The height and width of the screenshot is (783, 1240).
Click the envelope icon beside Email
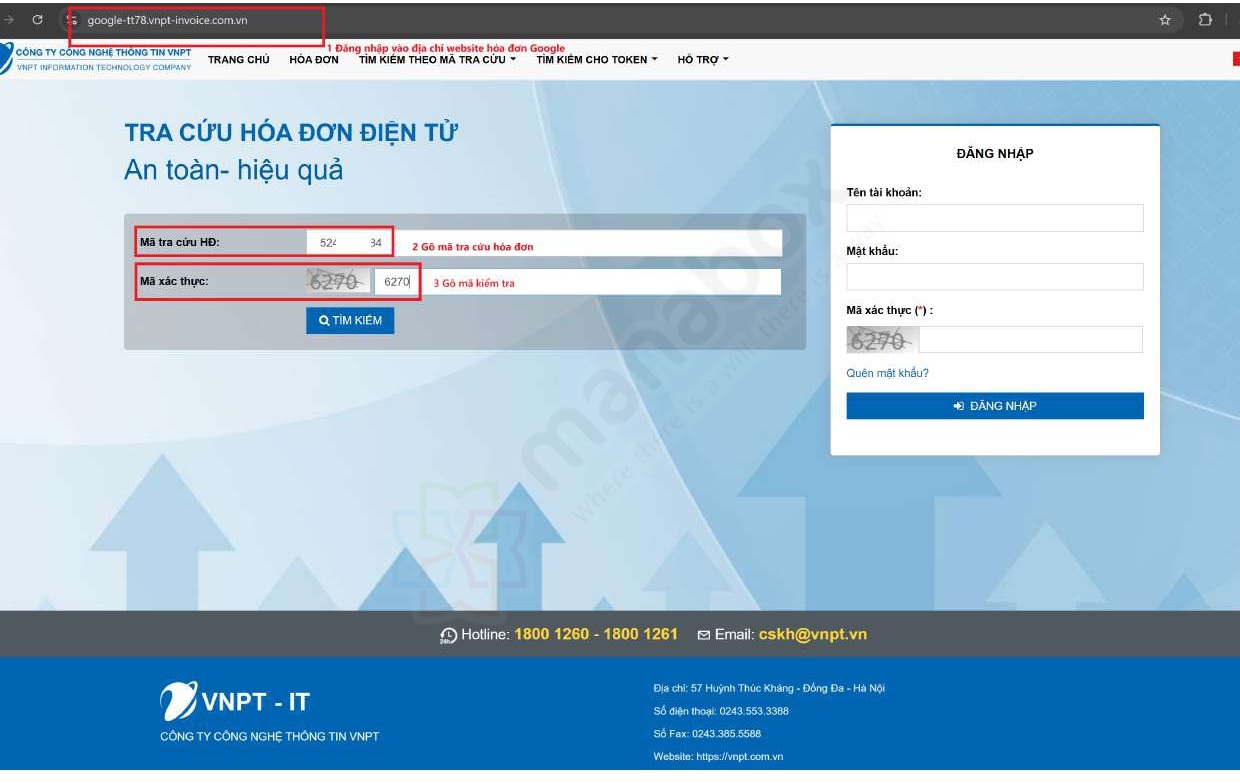click(x=704, y=635)
